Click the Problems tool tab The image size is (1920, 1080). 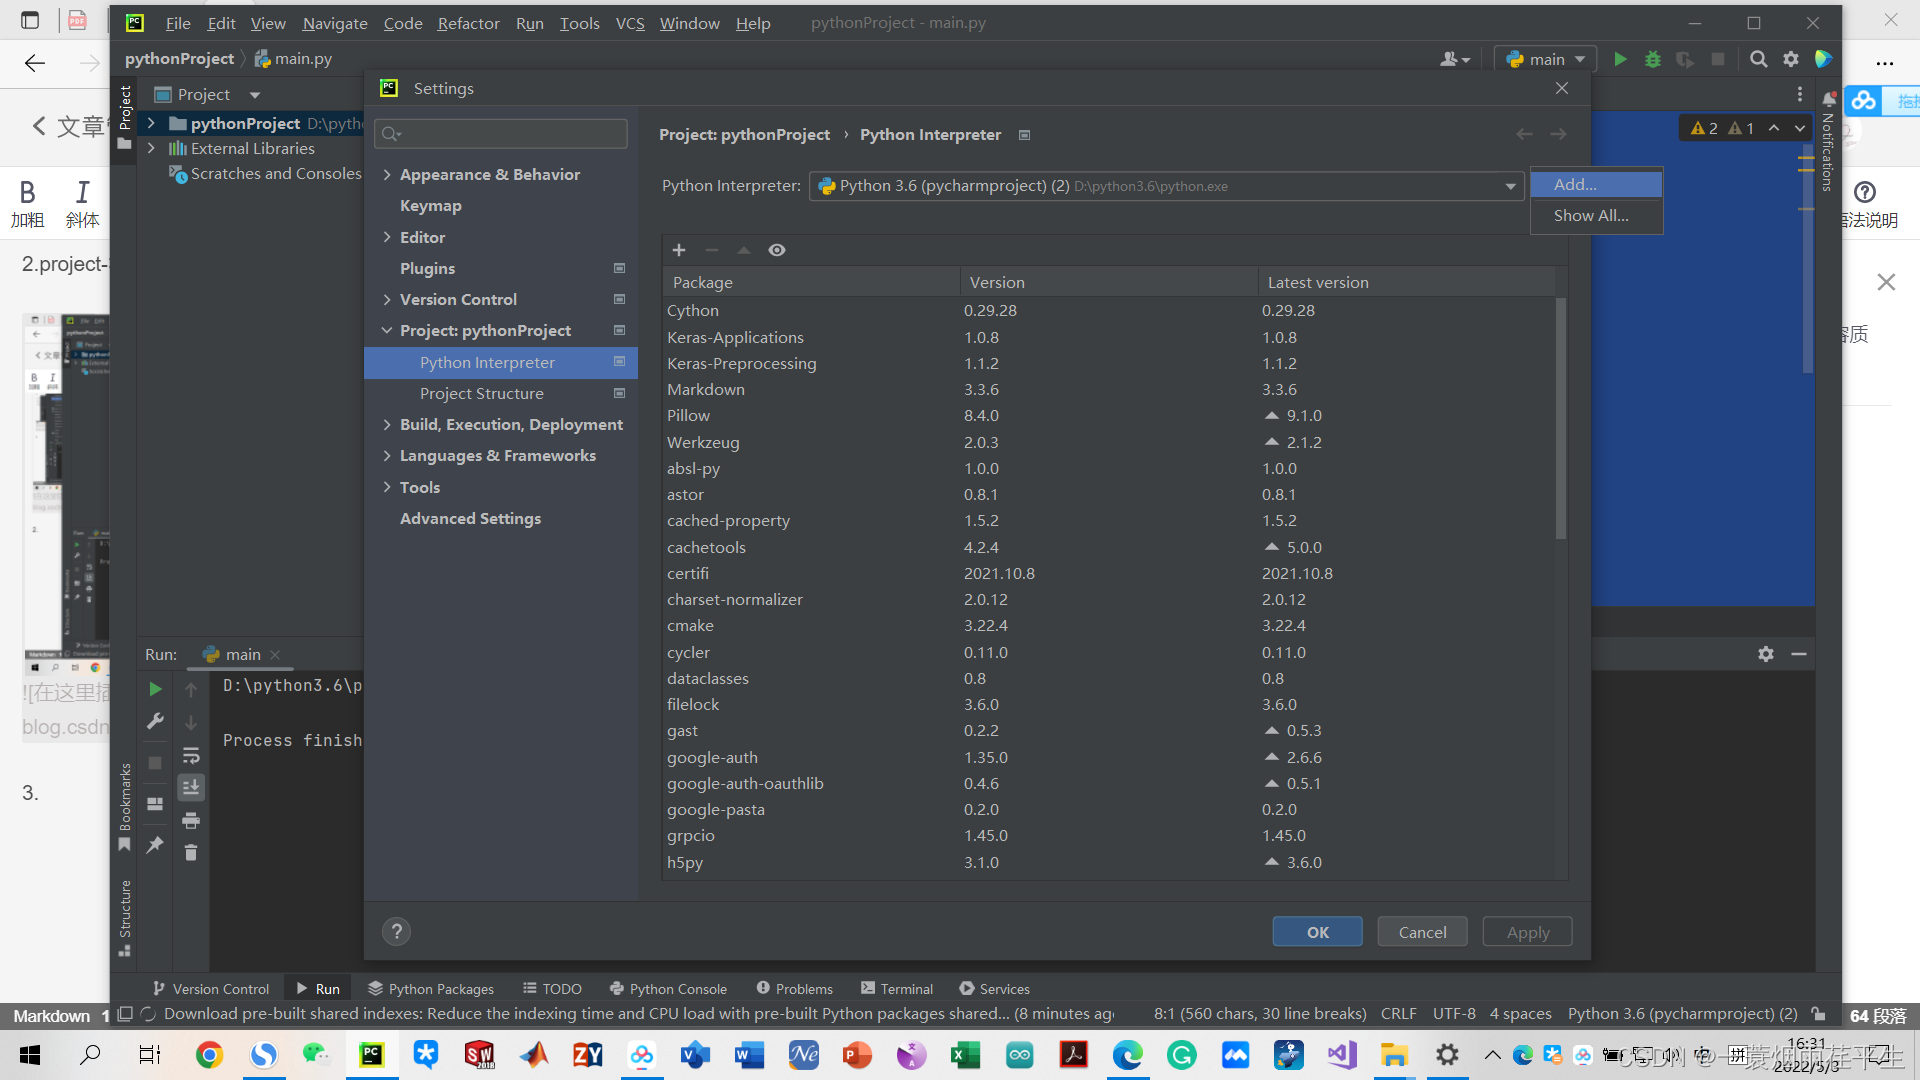pos(794,989)
